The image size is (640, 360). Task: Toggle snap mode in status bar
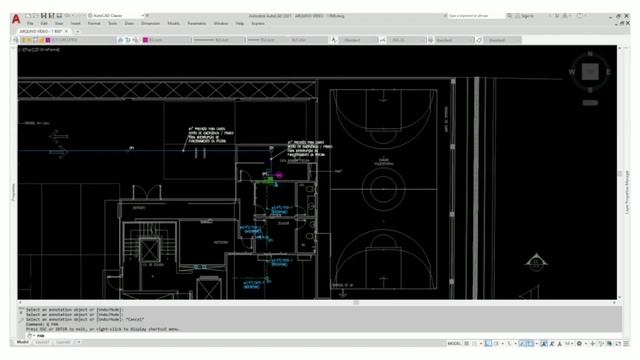coord(475,344)
